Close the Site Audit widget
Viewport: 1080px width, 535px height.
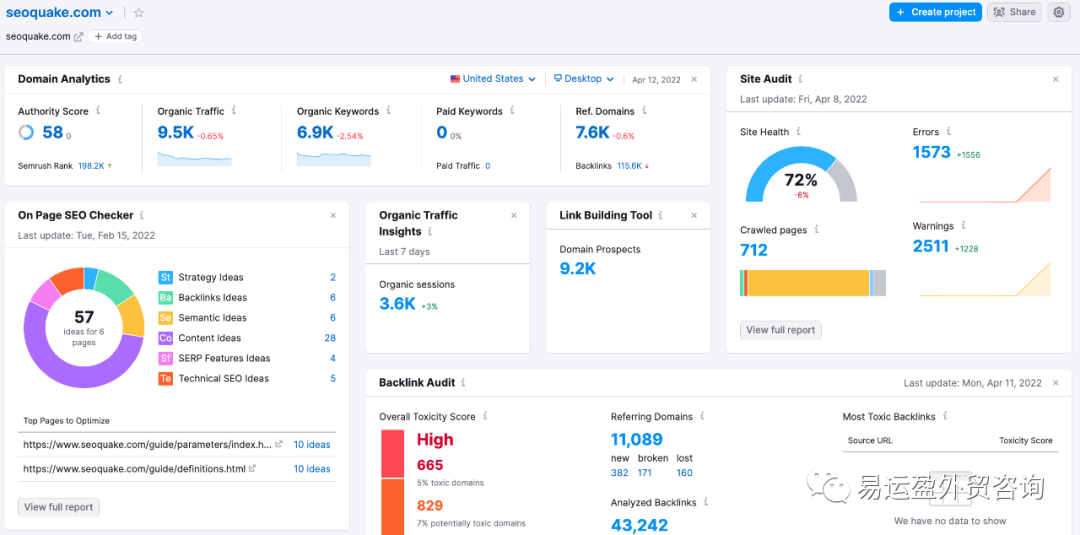click(x=1055, y=79)
